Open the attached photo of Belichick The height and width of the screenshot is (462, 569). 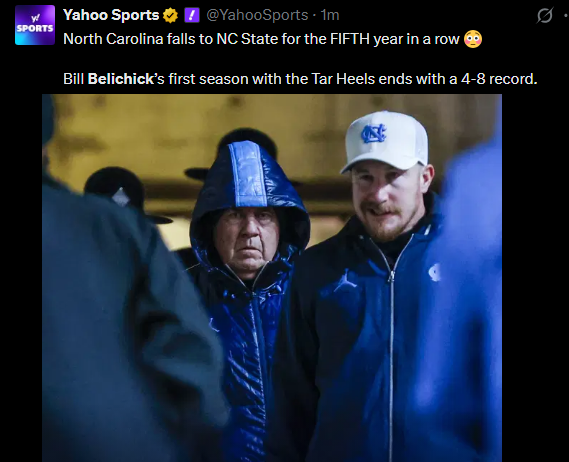[x=272, y=278]
